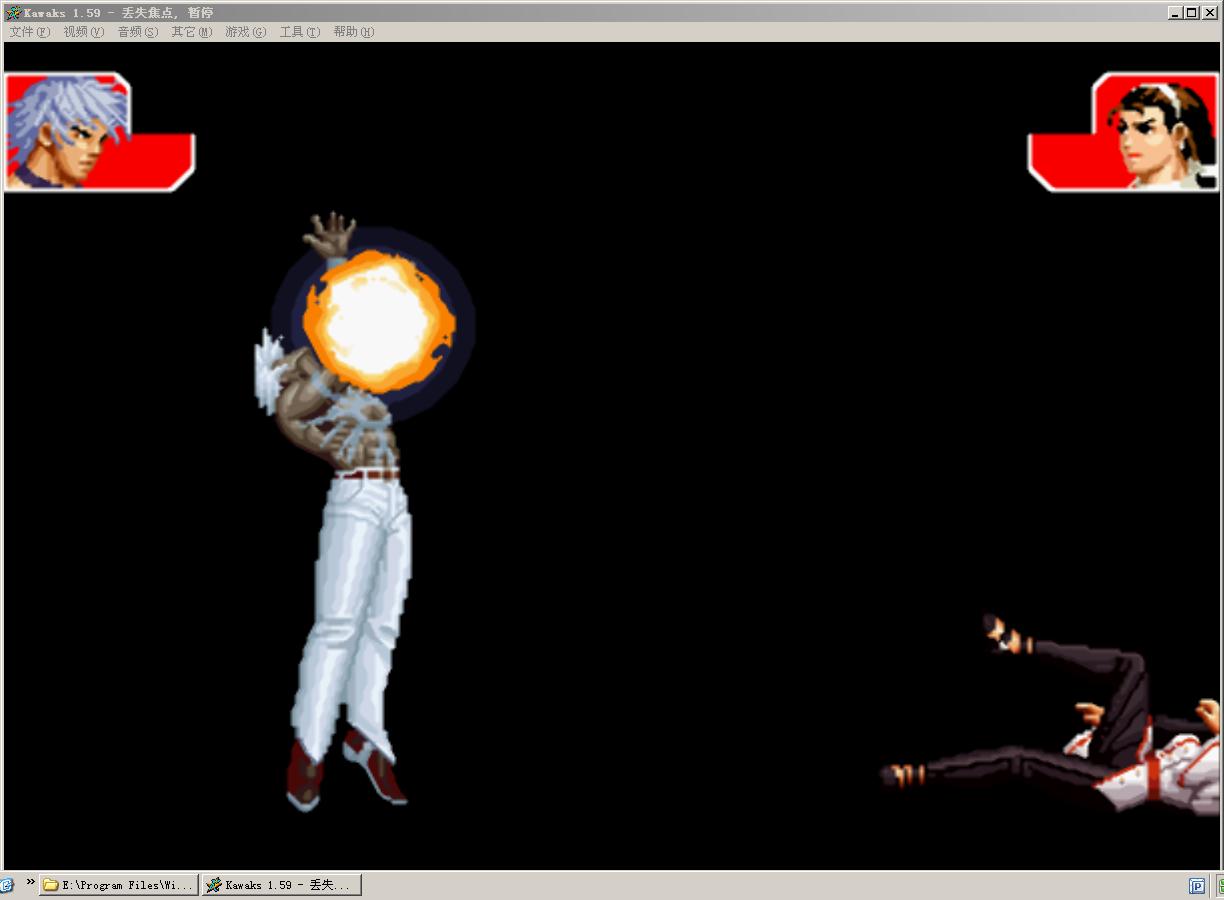The image size is (1224, 900).
Task: Open the 音频(S) Audio menu
Action: [137, 32]
